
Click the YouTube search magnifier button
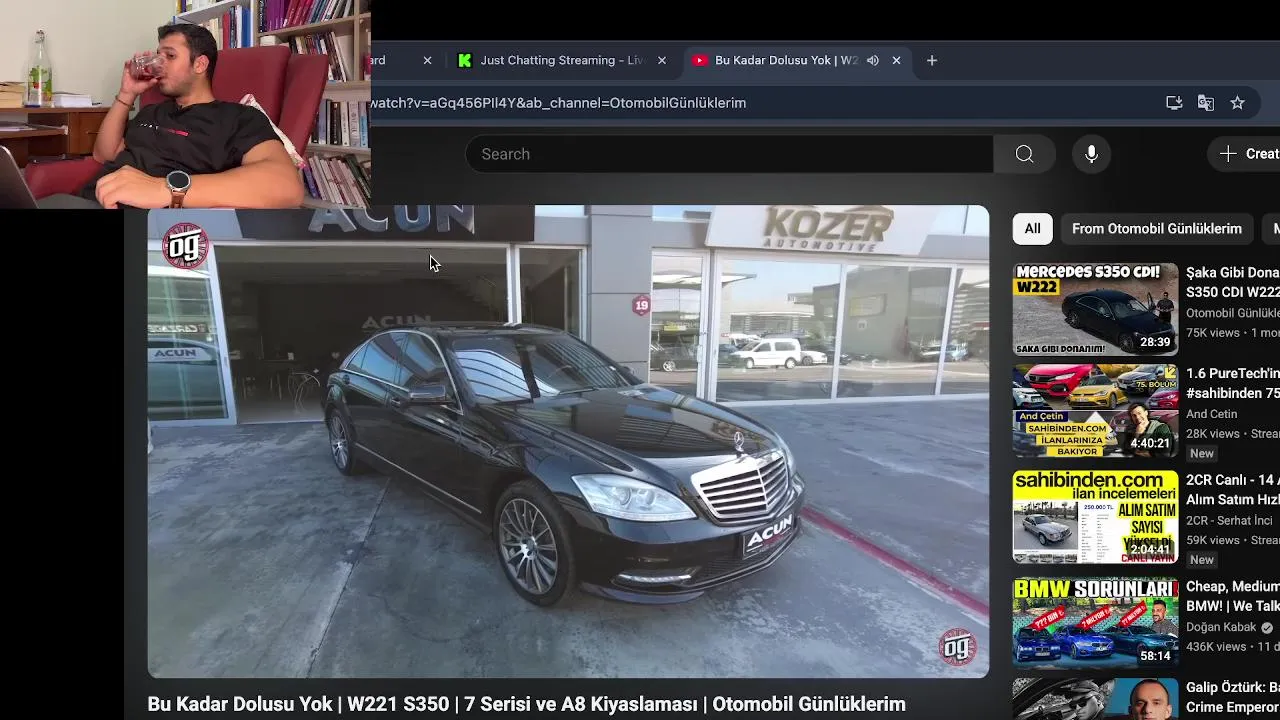coord(1024,154)
